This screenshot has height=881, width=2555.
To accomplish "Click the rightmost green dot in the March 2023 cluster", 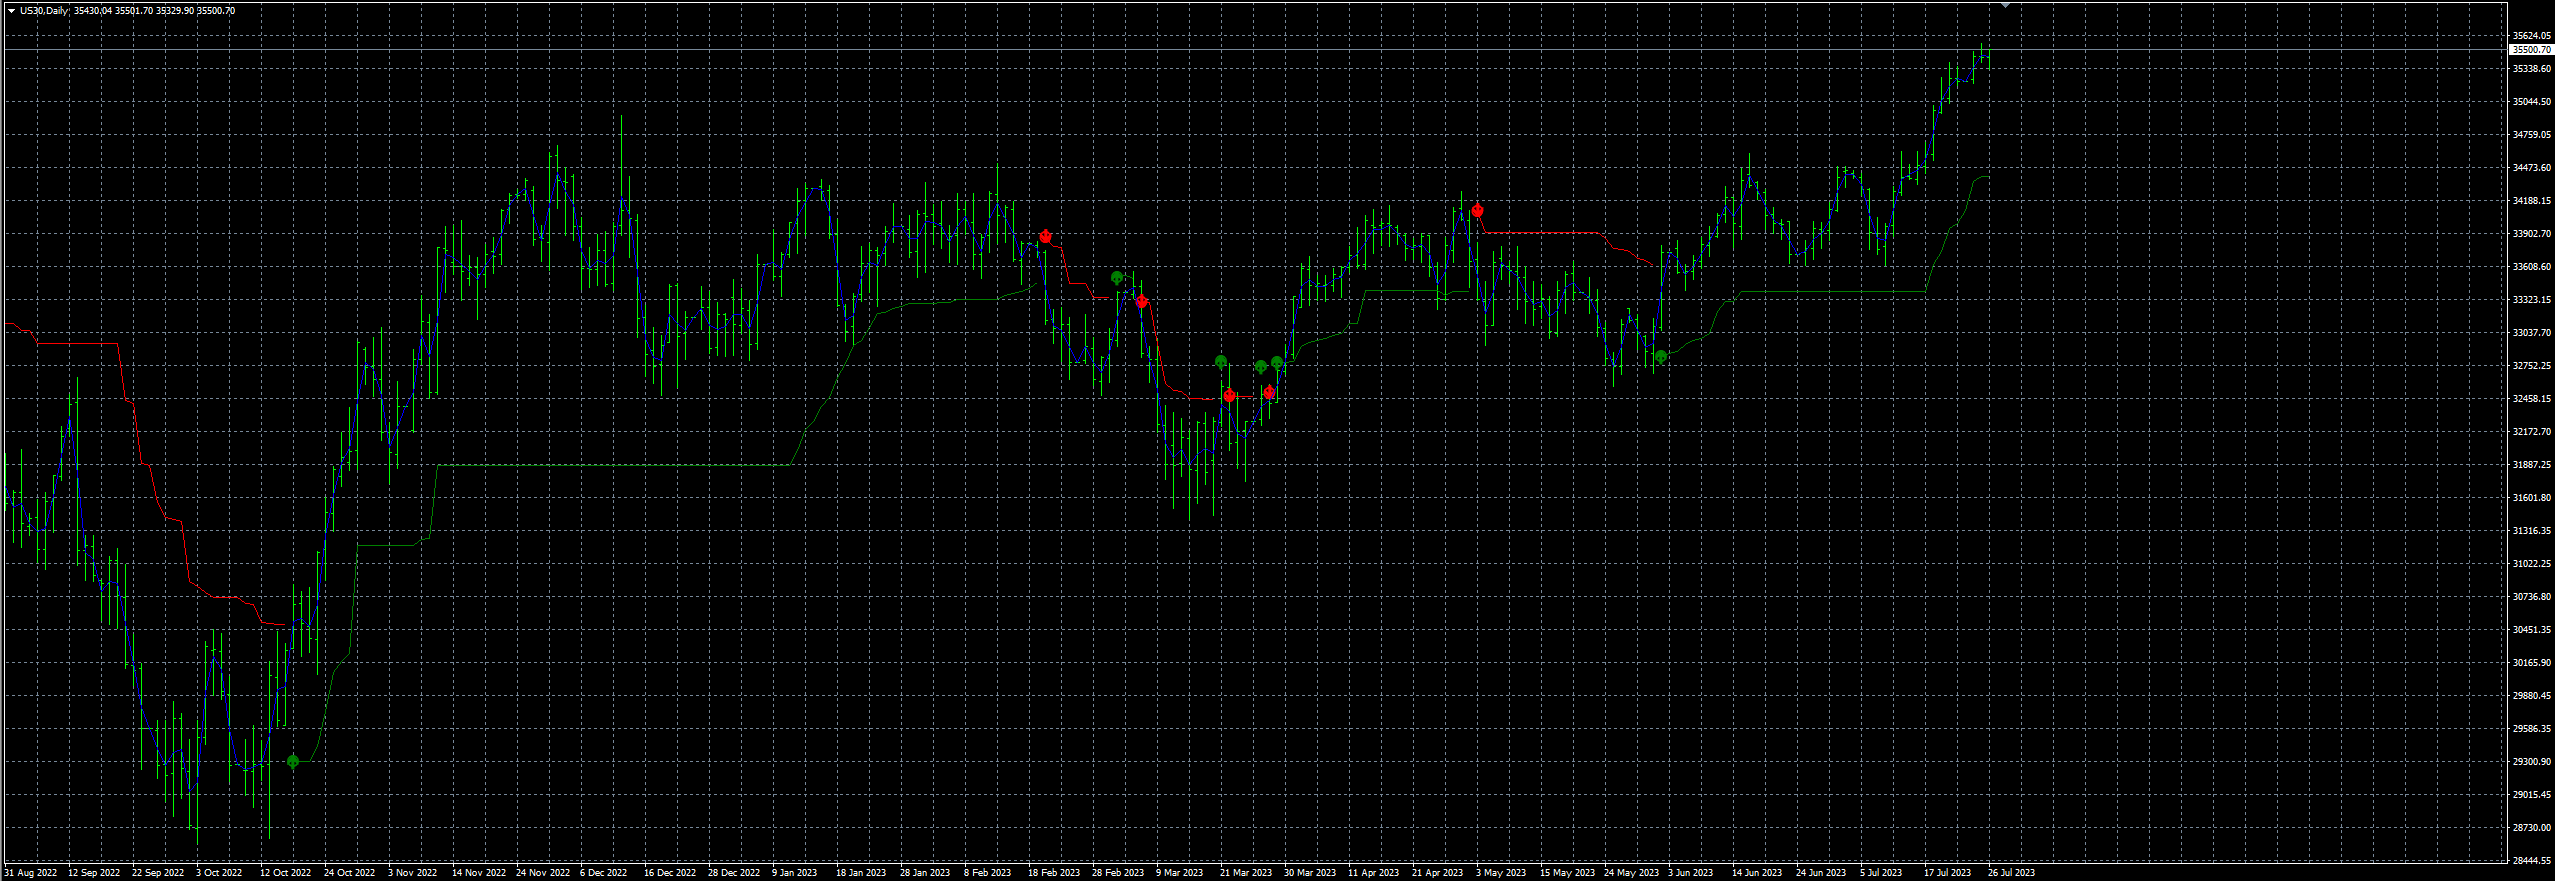I will click(x=1277, y=363).
